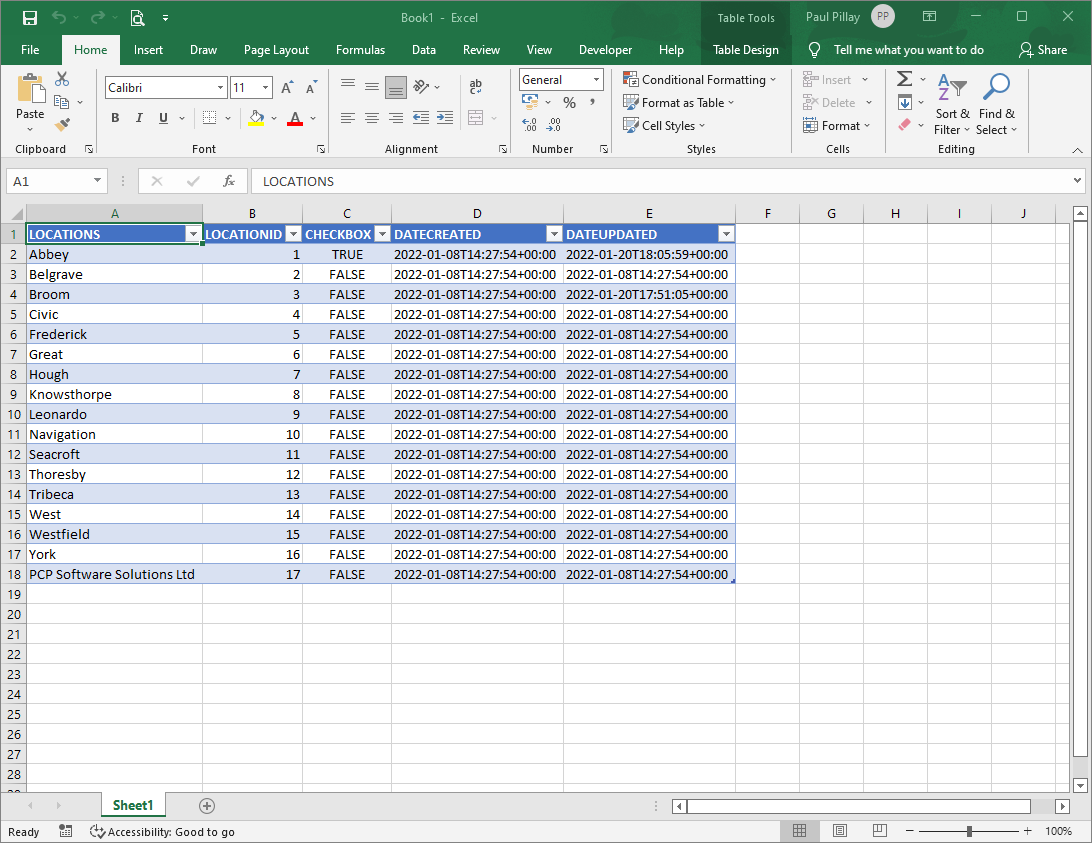Switch to the Formulas tab

click(x=360, y=50)
